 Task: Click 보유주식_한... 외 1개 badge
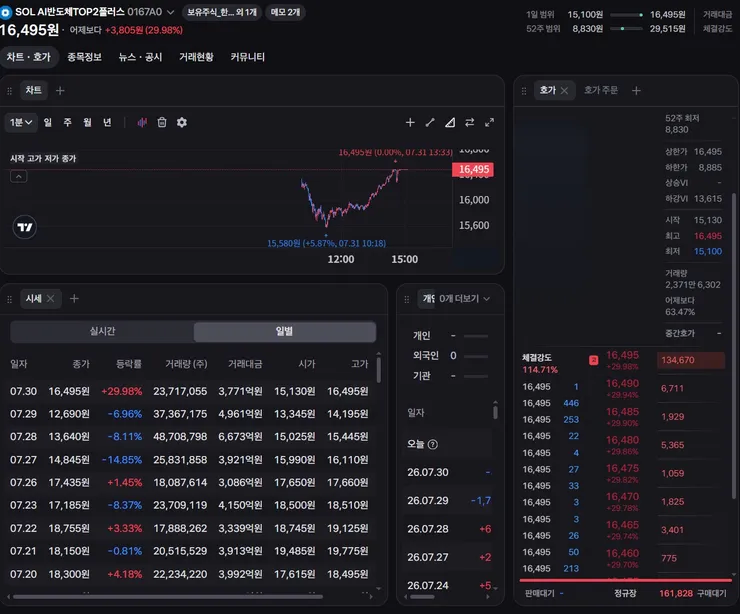(x=222, y=12)
